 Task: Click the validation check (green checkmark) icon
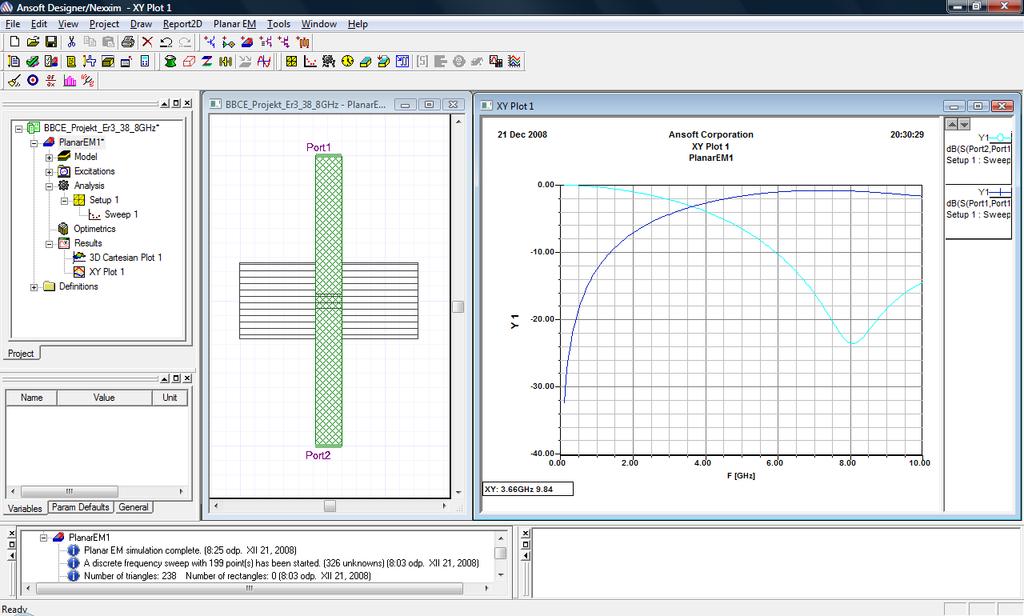pos(32,61)
